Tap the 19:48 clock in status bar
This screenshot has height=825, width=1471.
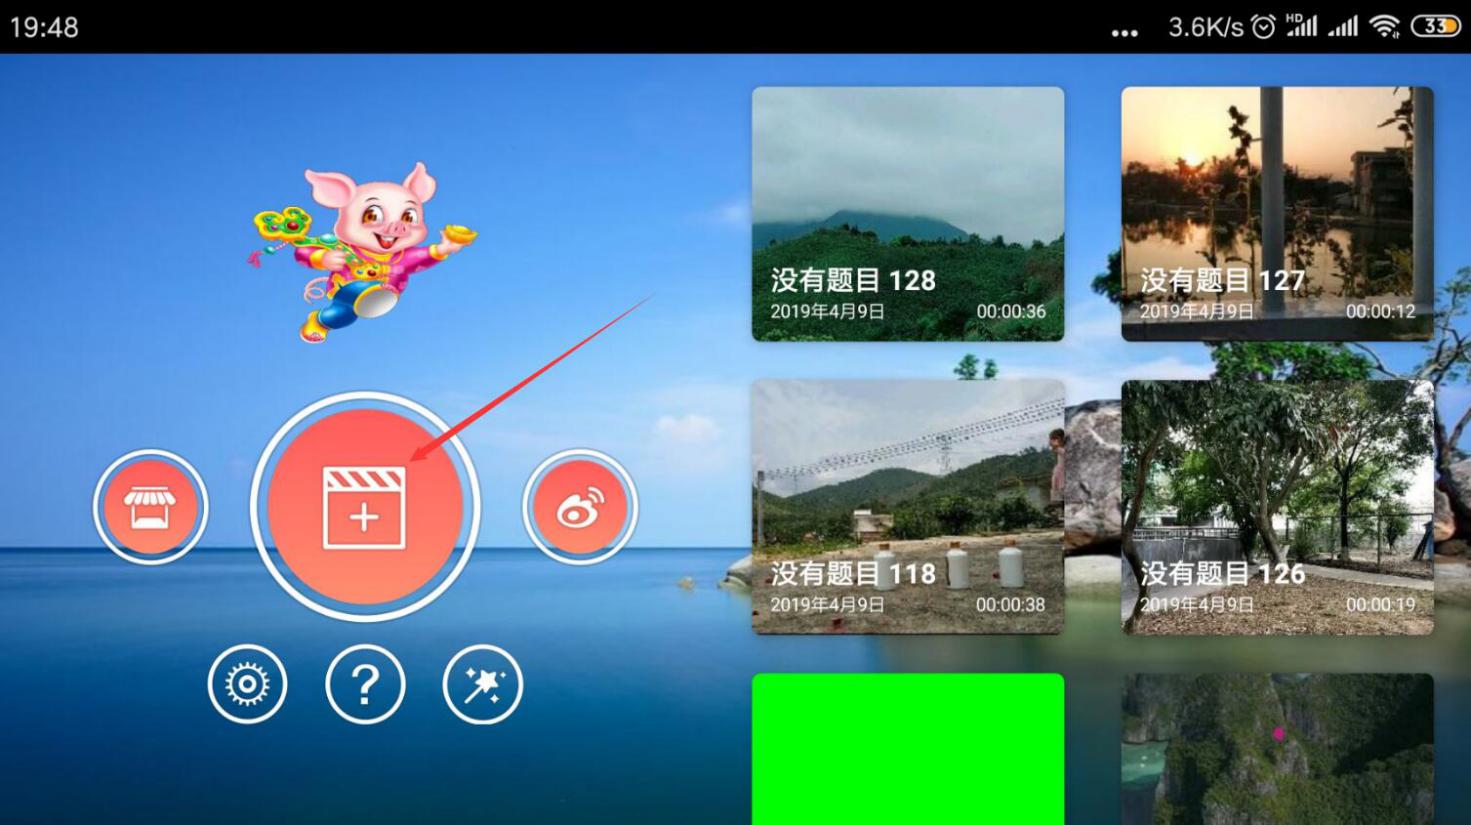click(x=44, y=27)
